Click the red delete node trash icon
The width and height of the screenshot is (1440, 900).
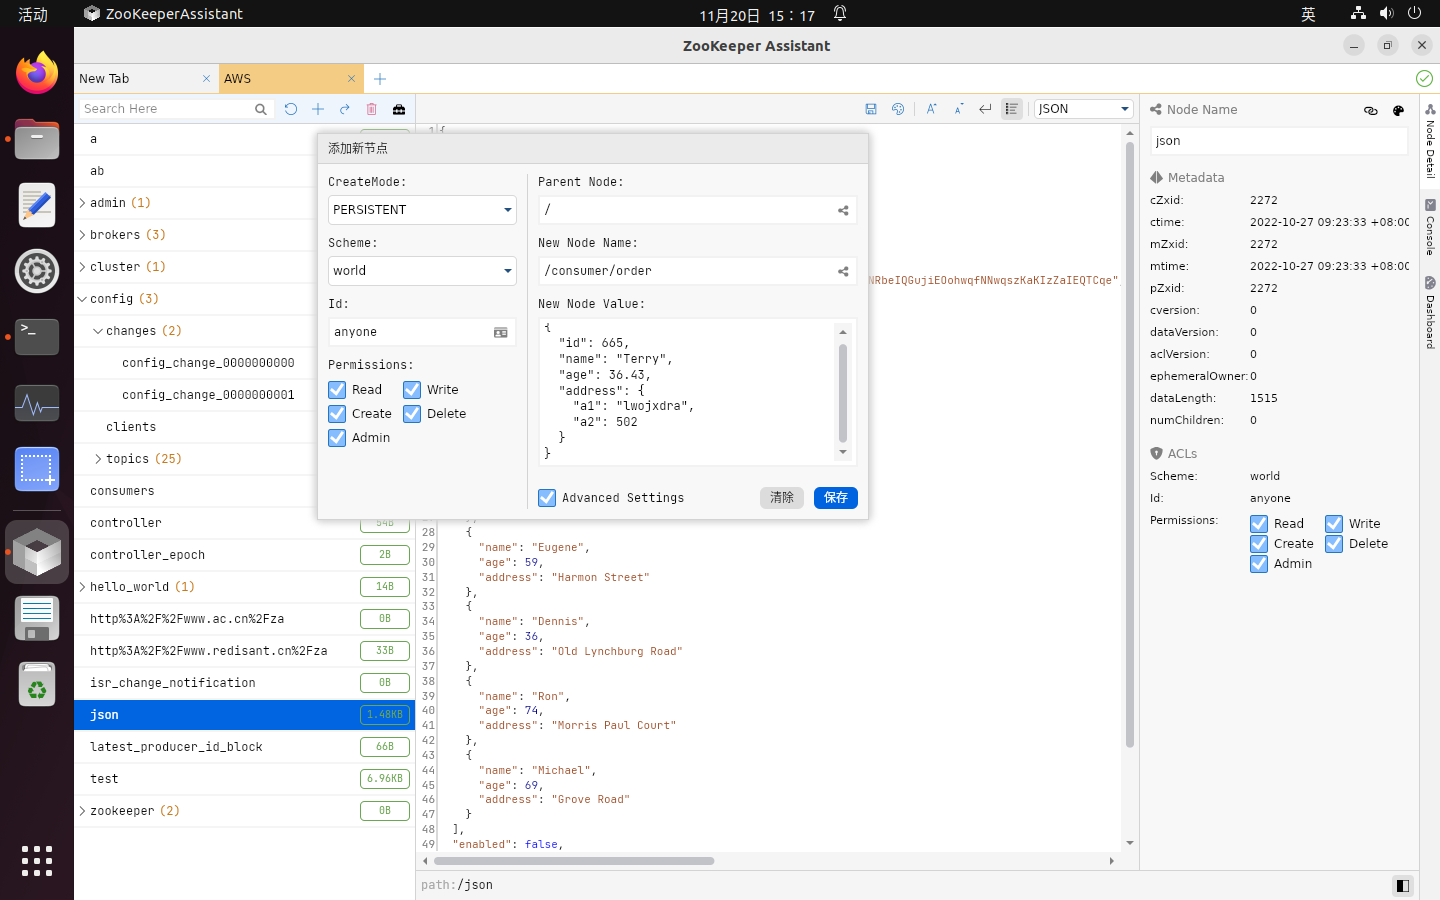pos(372,109)
